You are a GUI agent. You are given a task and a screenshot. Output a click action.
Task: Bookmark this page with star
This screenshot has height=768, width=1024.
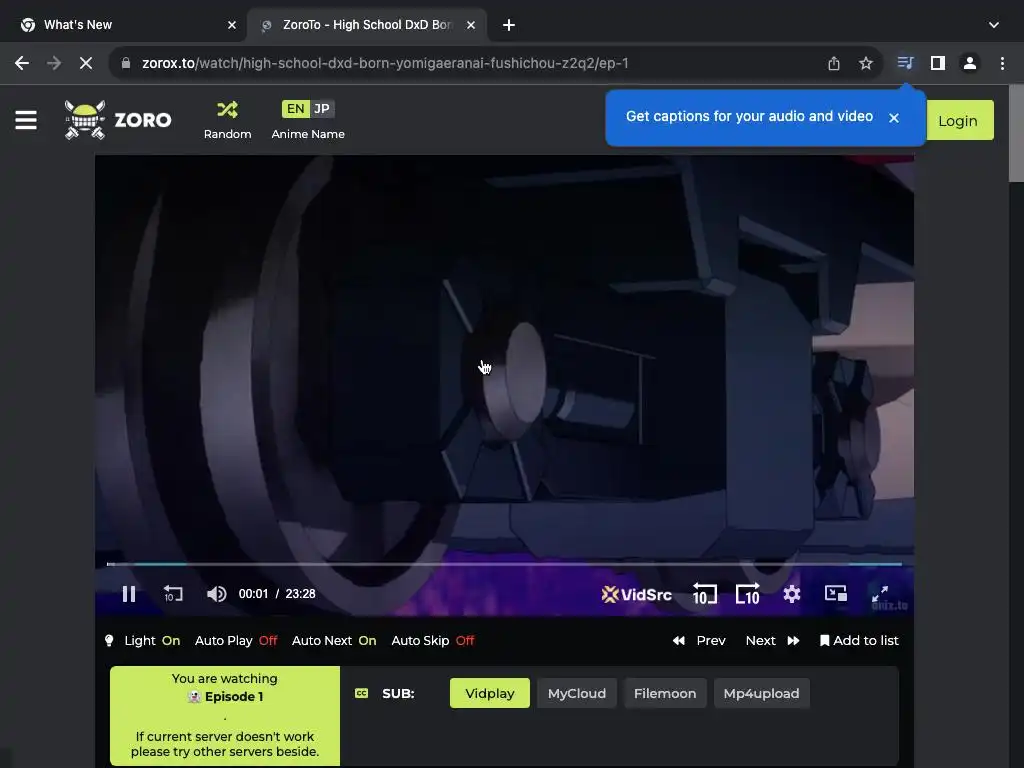865,63
